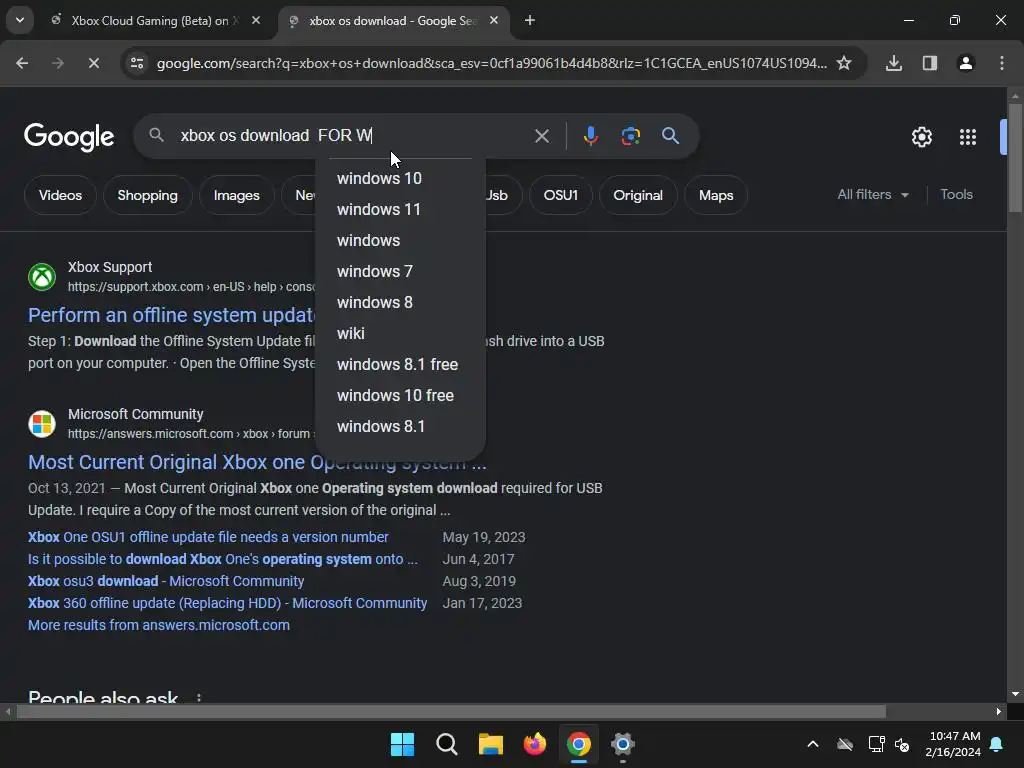This screenshot has height=768, width=1024.
Task: Open 'Xbox One OSU1 offline update file' link
Action: pyautogui.click(x=208, y=537)
